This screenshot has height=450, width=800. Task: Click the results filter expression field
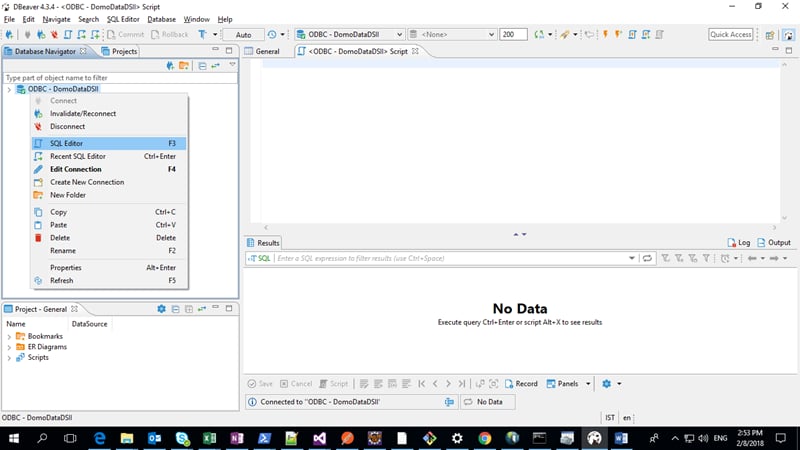452,258
